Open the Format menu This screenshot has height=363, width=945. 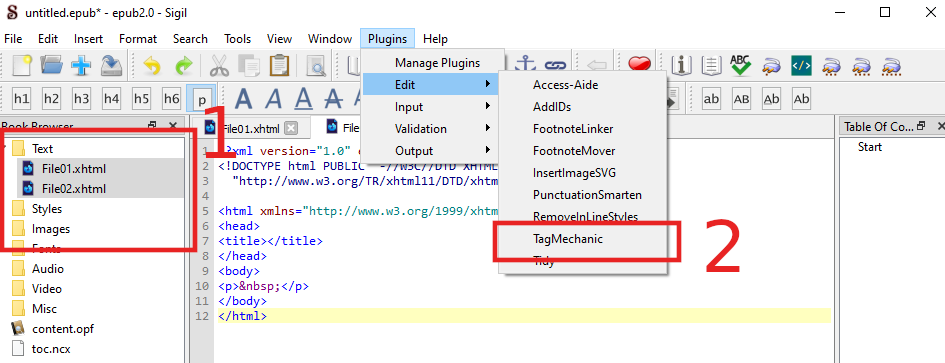[138, 39]
